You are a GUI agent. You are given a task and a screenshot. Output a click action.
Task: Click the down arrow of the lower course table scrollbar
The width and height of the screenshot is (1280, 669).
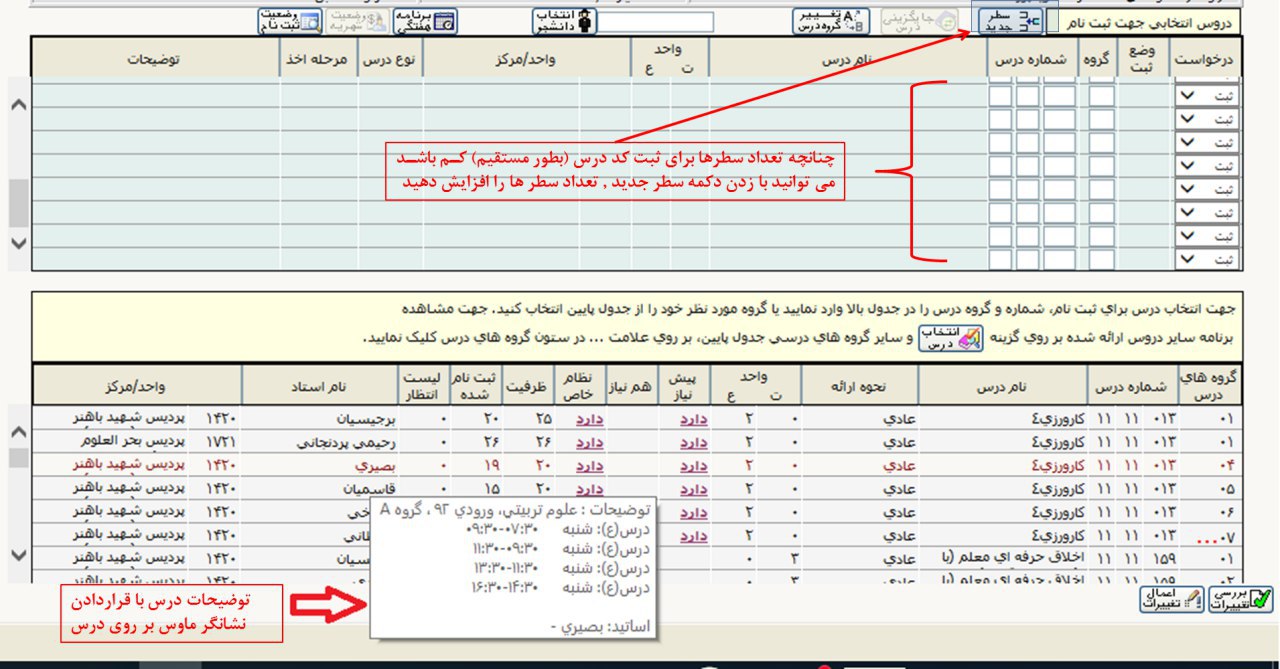(x=18, y=555)
